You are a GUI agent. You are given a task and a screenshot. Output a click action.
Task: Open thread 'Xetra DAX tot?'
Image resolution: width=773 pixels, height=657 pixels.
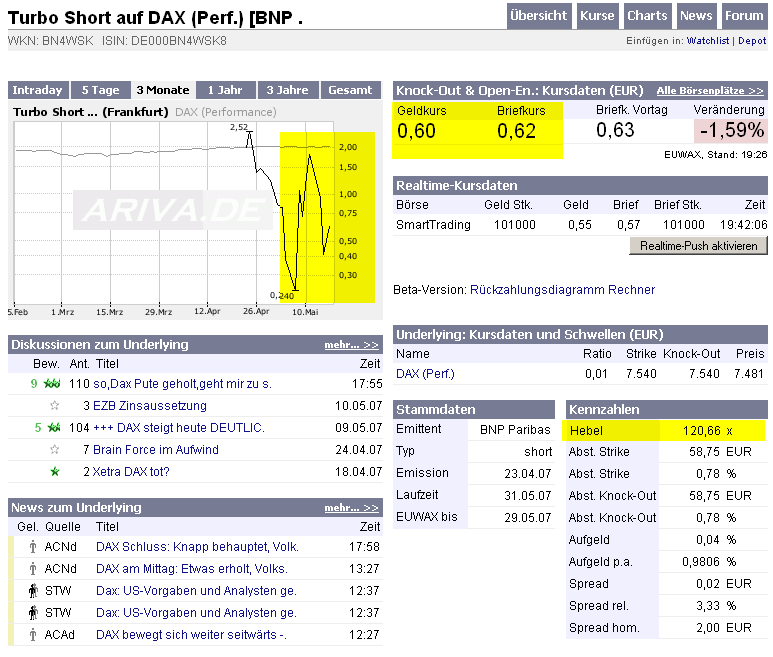point(131,472)
